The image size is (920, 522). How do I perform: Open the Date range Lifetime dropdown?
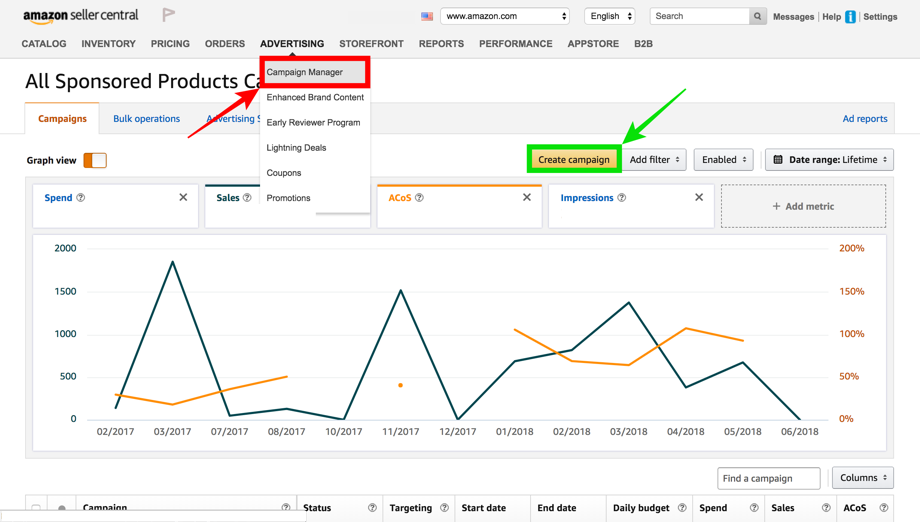(x=829, y=160)
